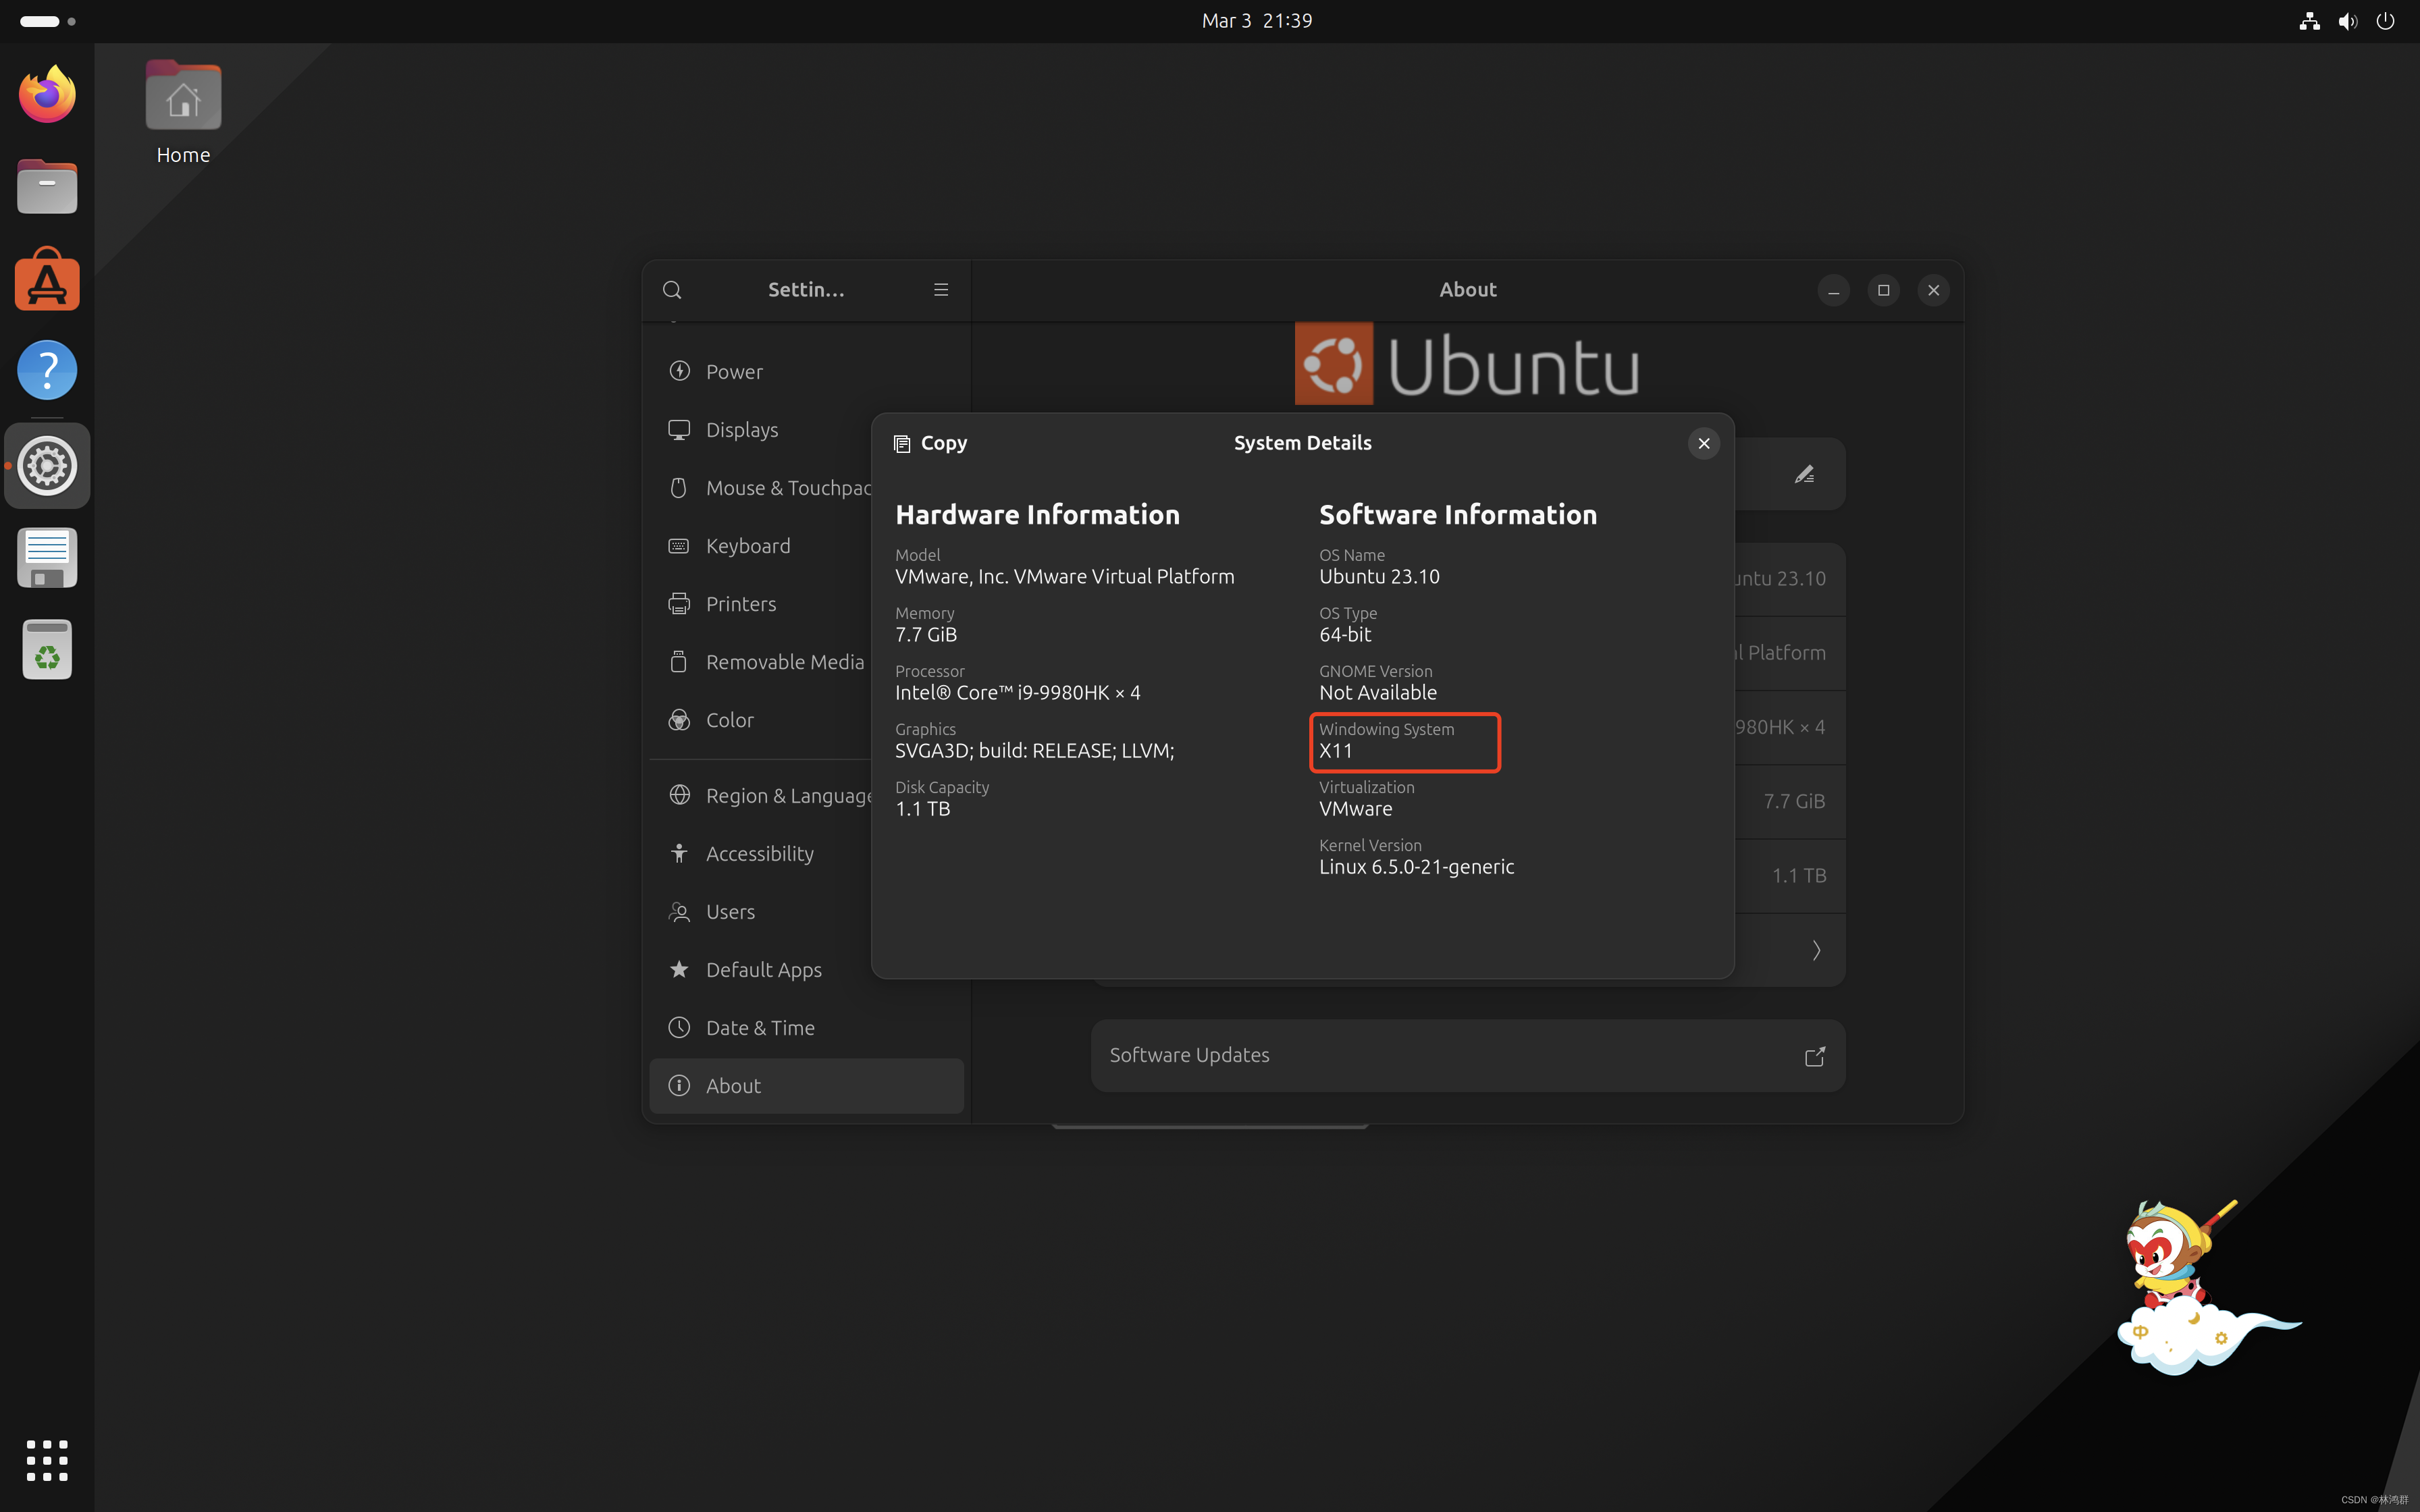This screenshot has height=1512, width=2420.
Task: Click the power icon in top bar
Action: (2386, 21)
